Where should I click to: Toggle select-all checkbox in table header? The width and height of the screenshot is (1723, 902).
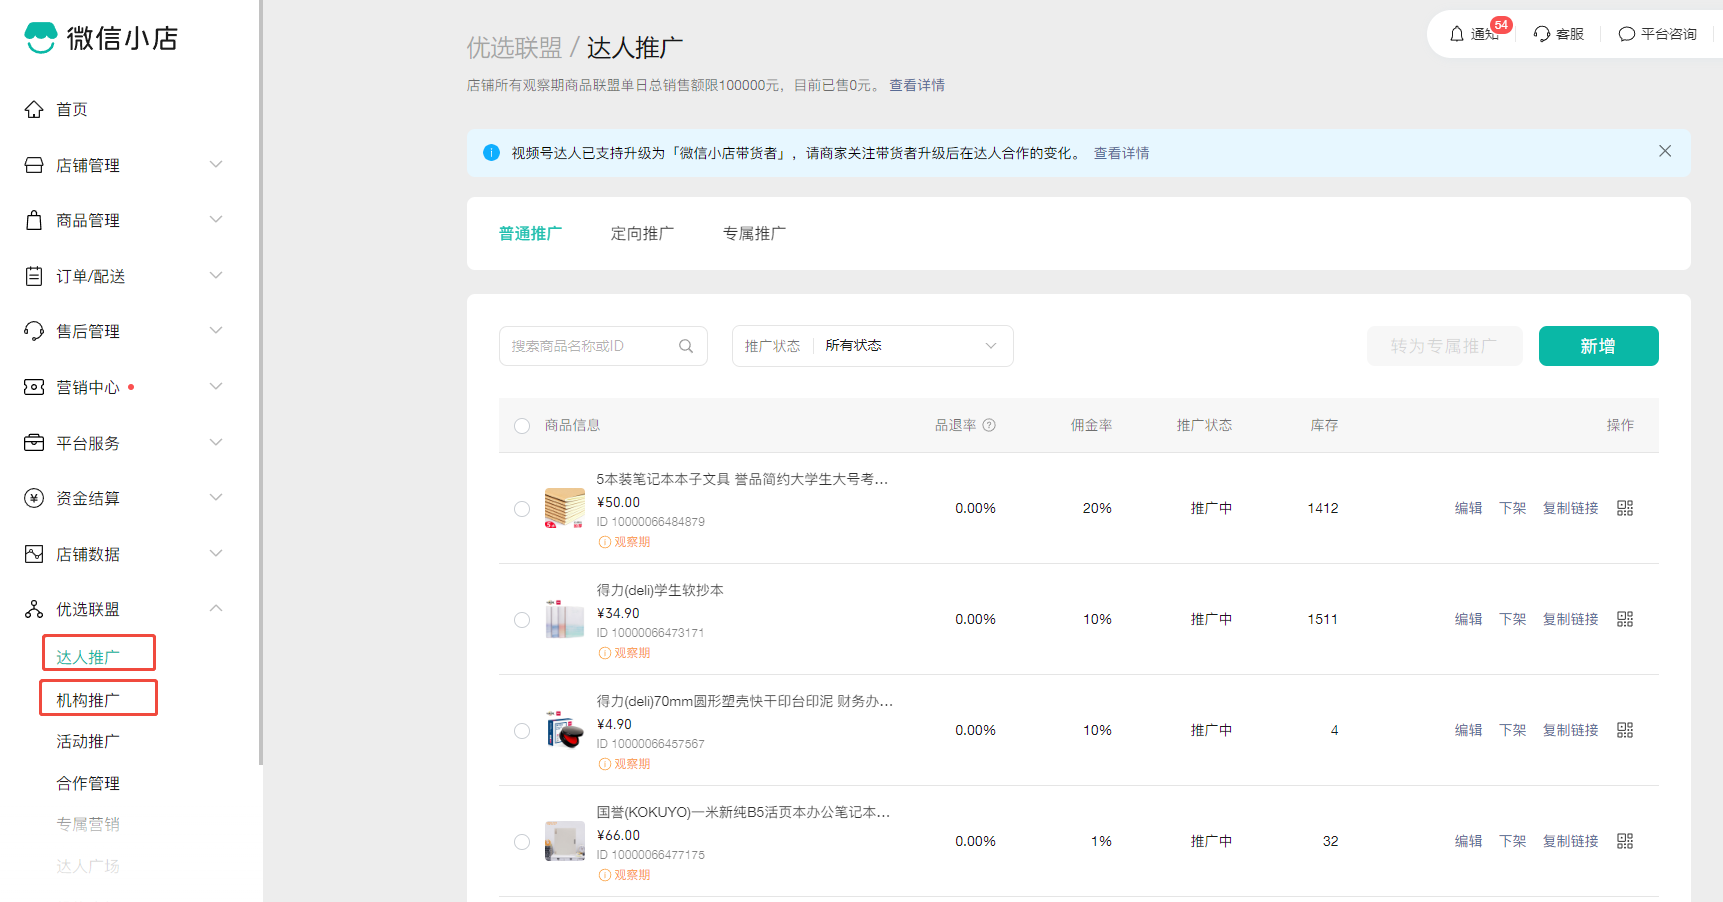click(x=522, y=426)
